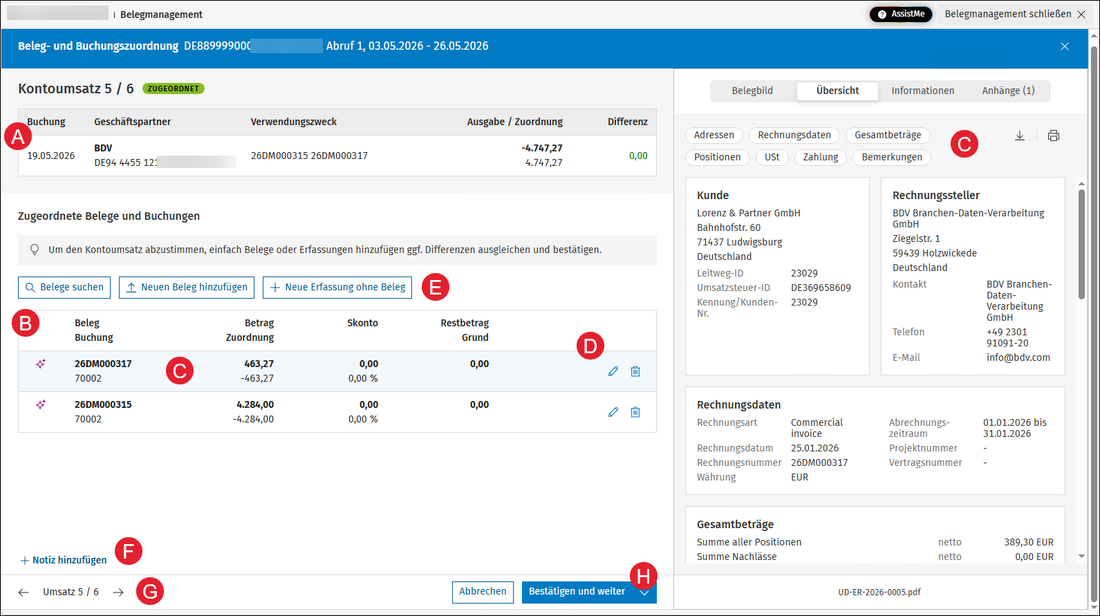
Task: Jump to the Bemerkungen section
Action: (892, 157)
